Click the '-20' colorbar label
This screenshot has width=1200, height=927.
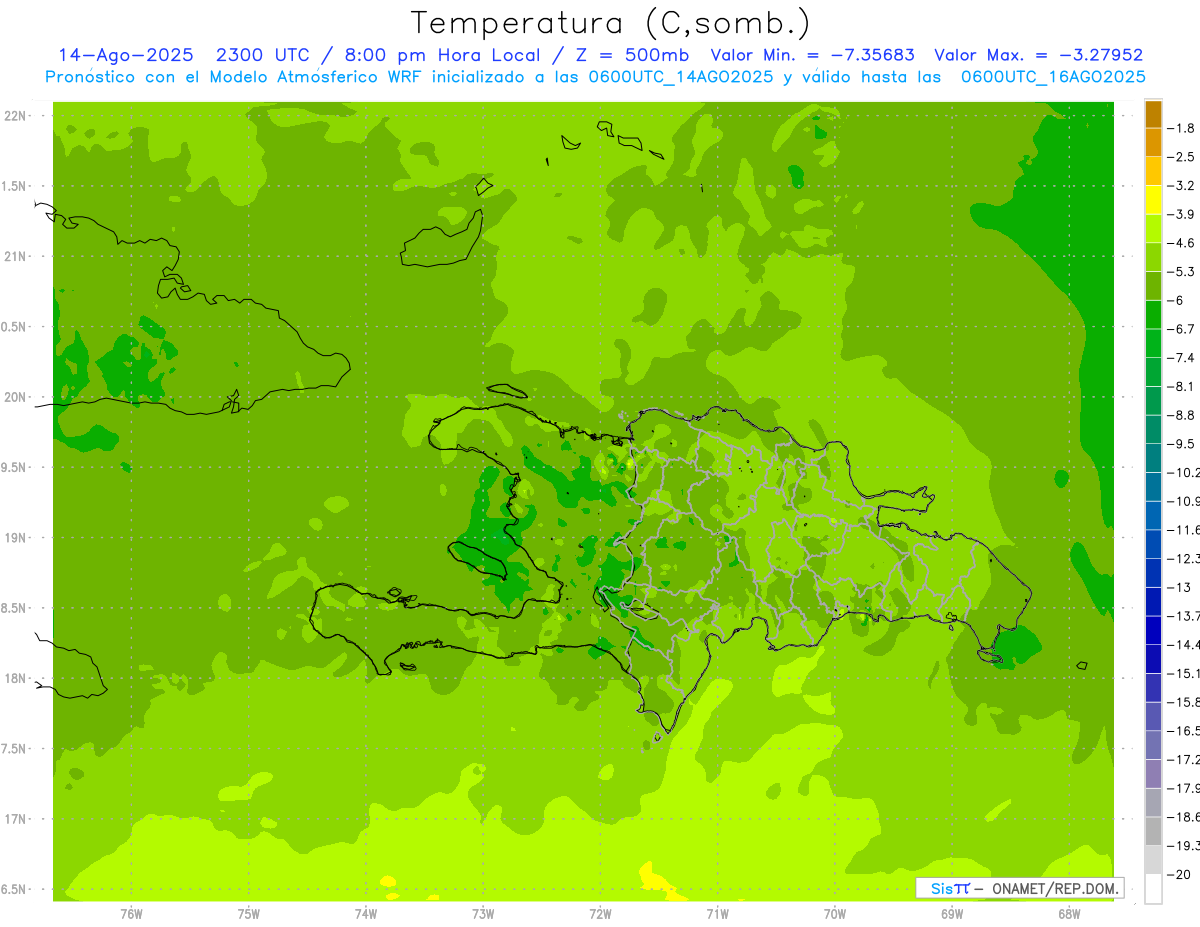[1181, 874]
